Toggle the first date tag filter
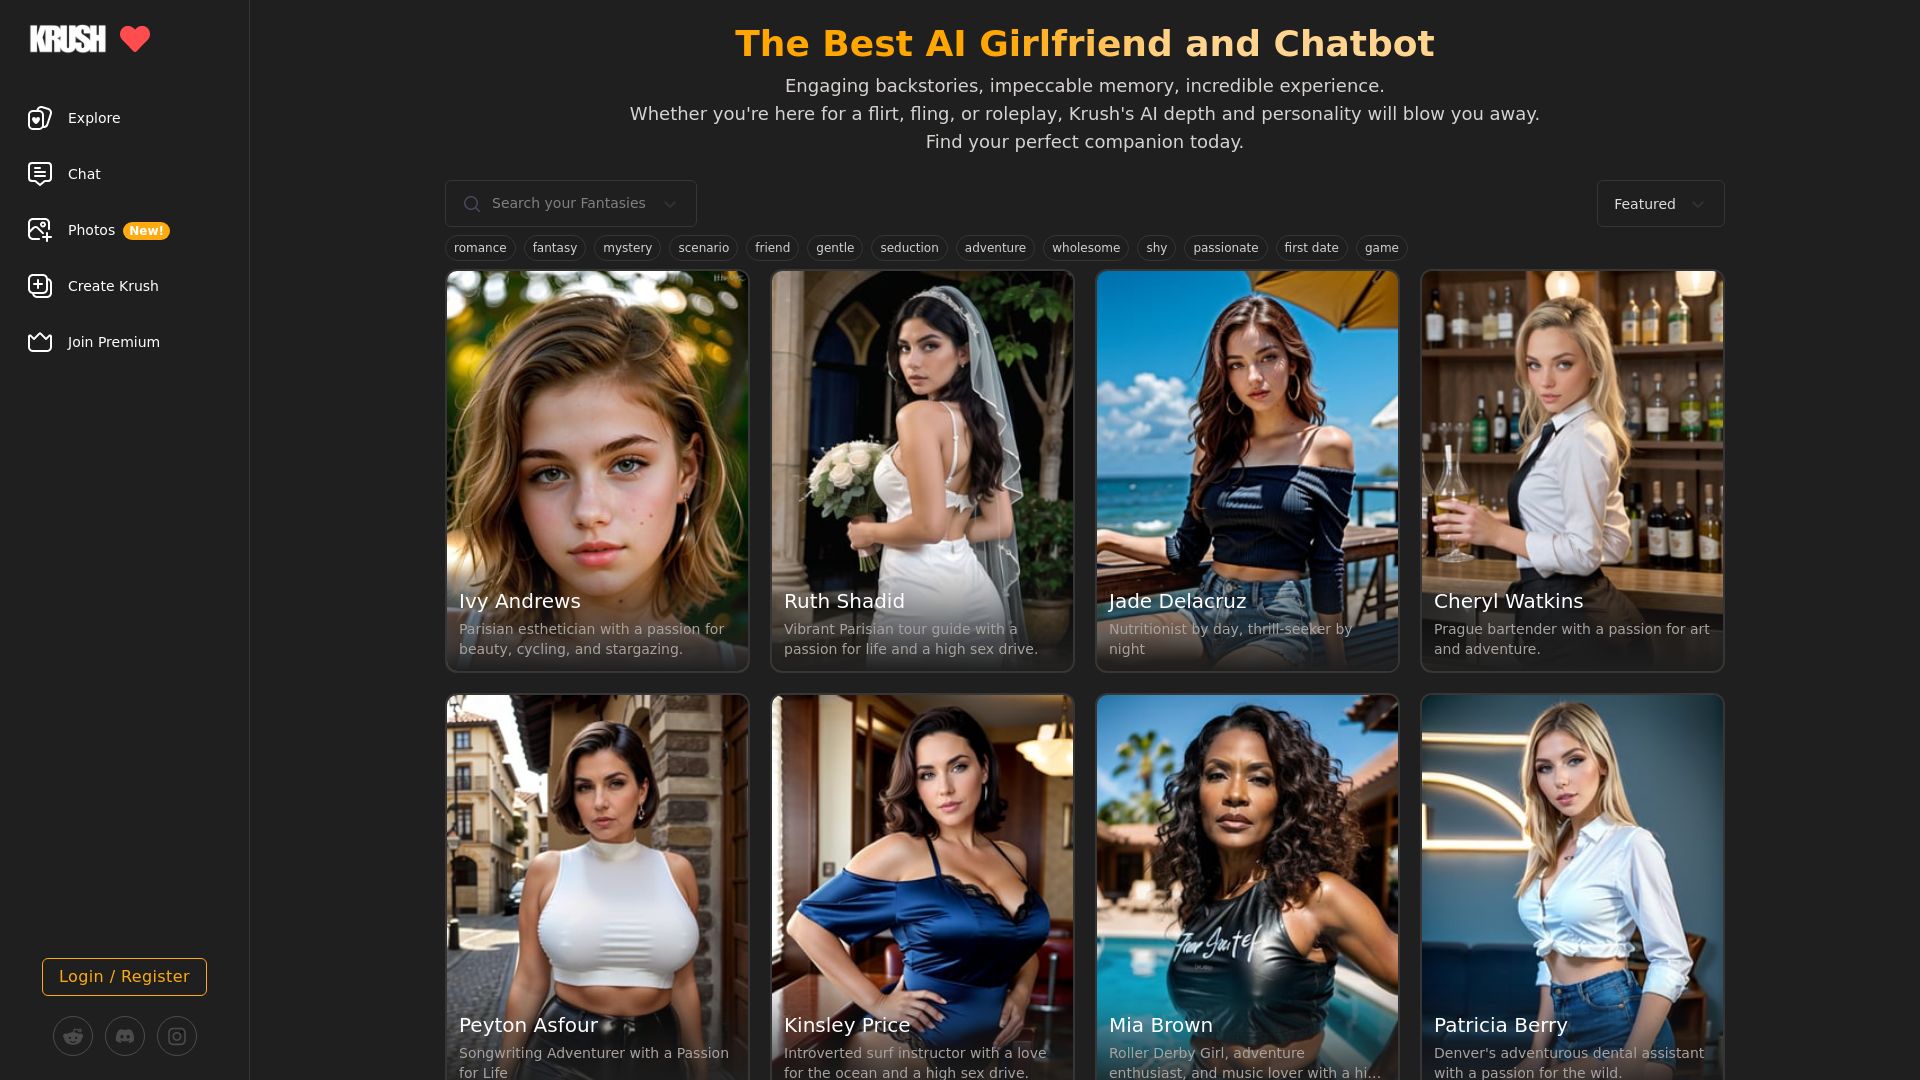The image size is (1920, 1080). pyautogui.click(x=1311, y=248)
